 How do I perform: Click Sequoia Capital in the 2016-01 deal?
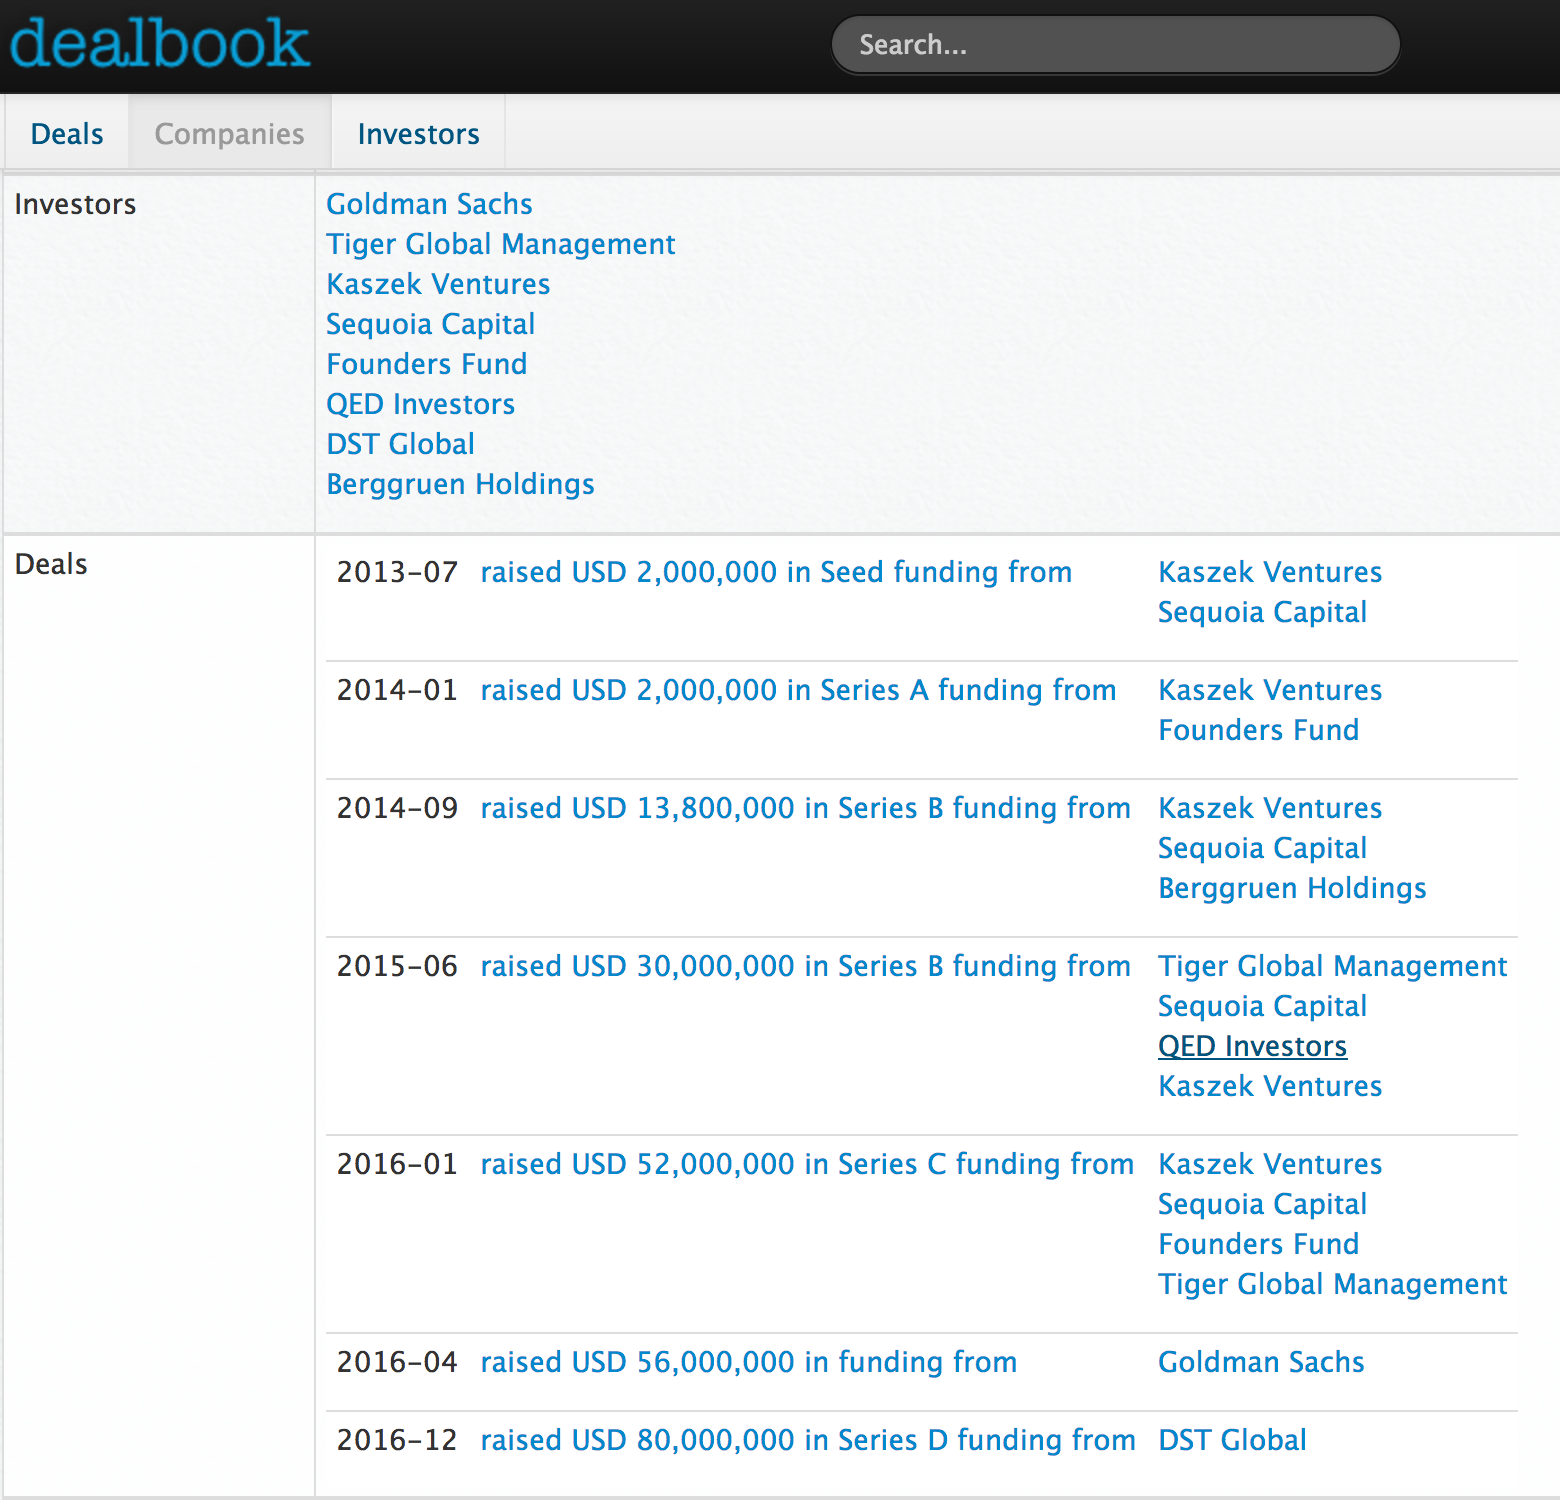1262,1204
